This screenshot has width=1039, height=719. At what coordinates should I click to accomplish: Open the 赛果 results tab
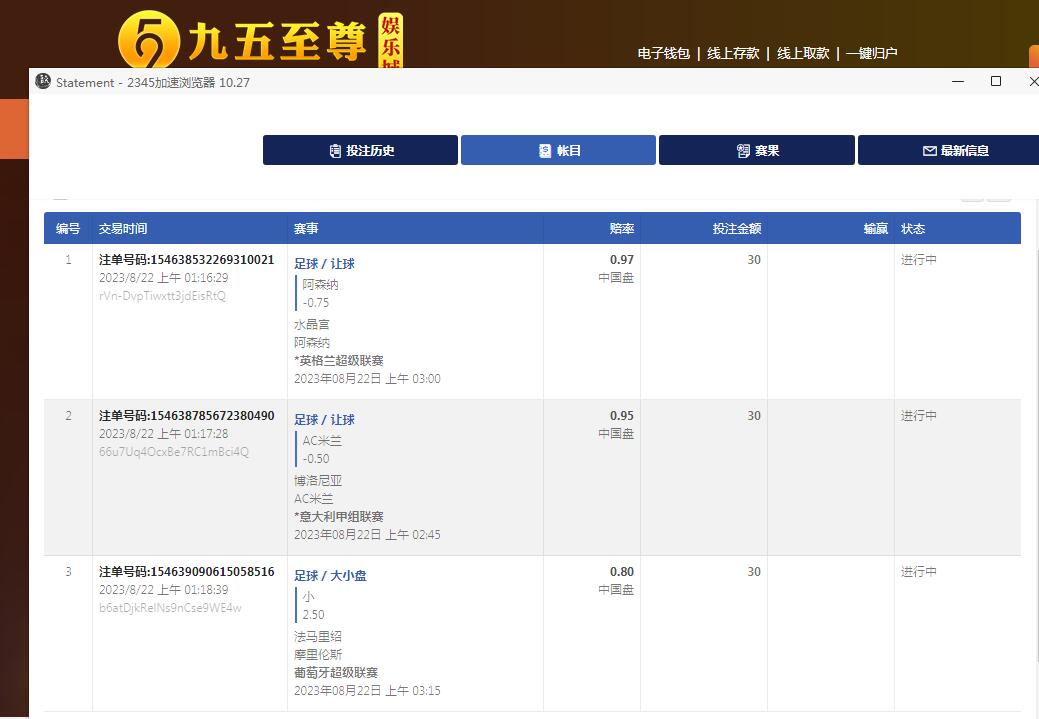tap(756, 150)
